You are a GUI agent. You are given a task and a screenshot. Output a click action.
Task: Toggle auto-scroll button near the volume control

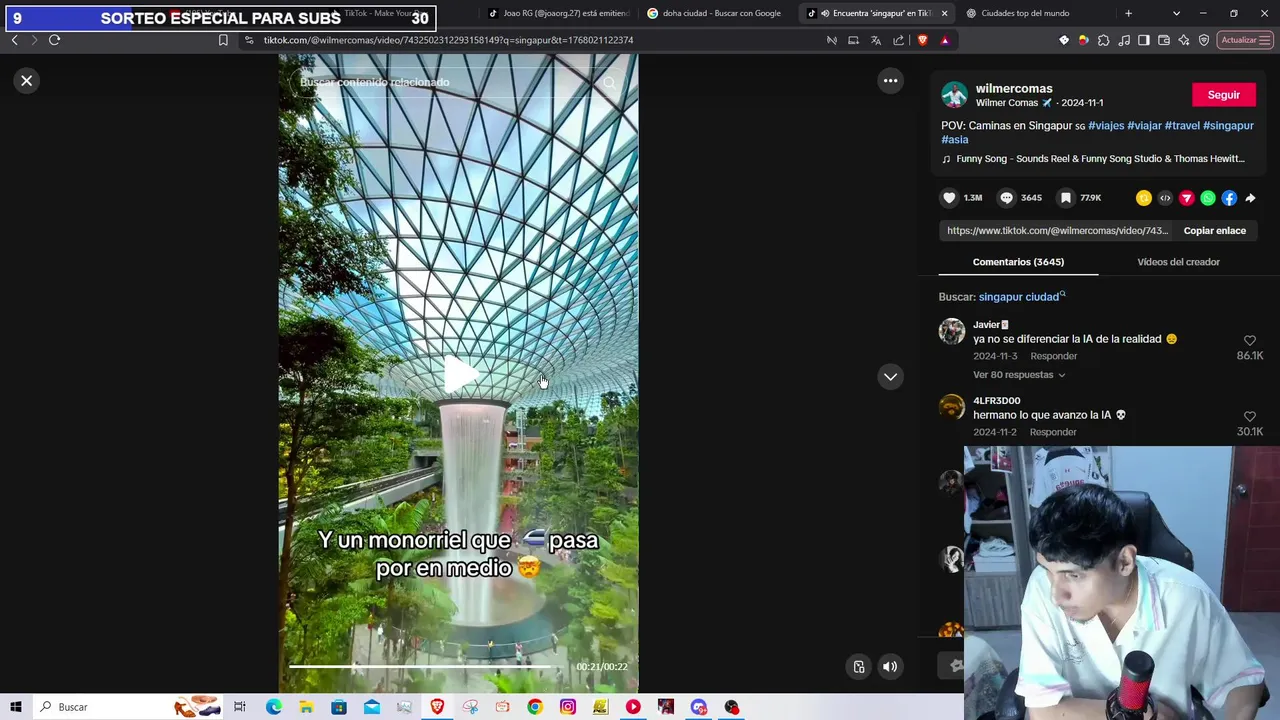[859, 667]
